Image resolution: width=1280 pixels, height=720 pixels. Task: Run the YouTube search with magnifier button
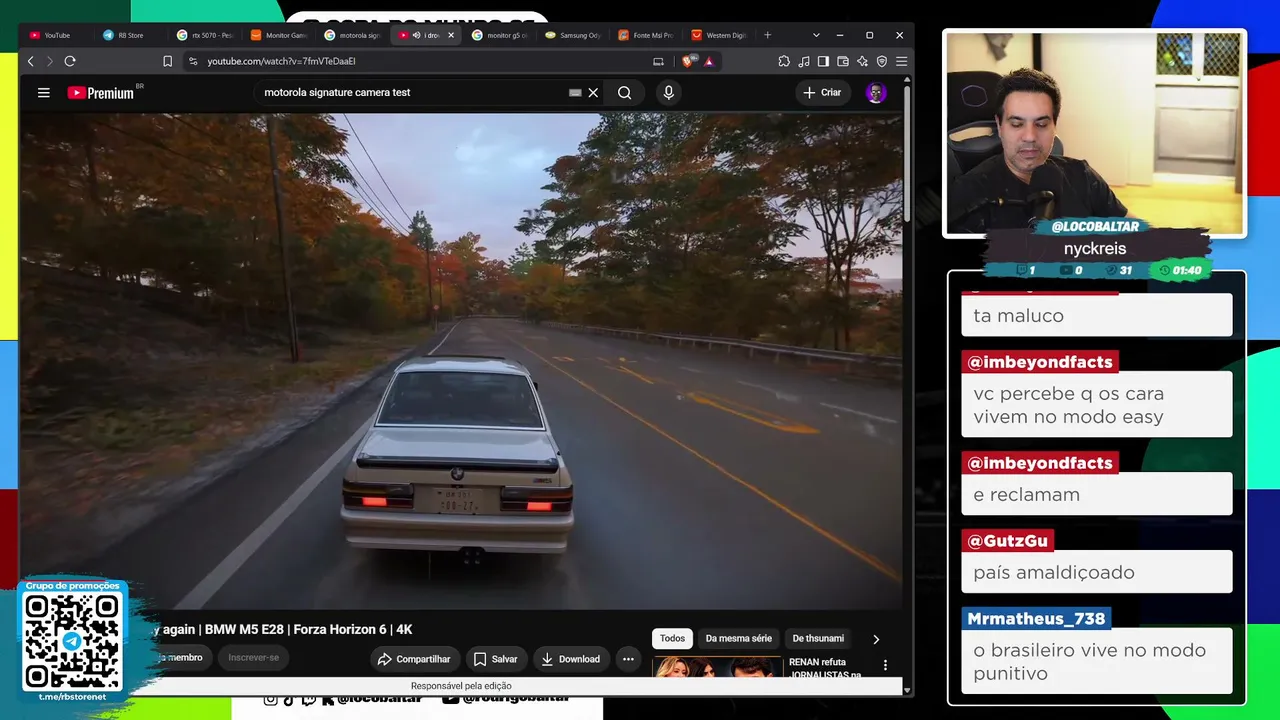tap(624, 93)
